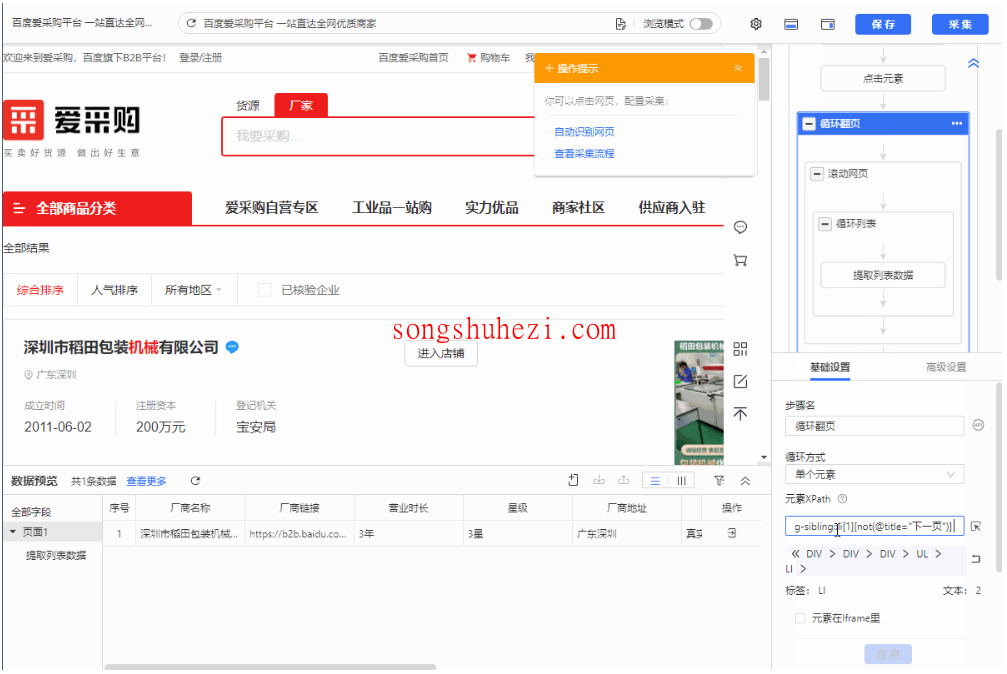Collapse the 页面1 tree node
This screenshot has width=1007, height=674.
tap(13, 532)
